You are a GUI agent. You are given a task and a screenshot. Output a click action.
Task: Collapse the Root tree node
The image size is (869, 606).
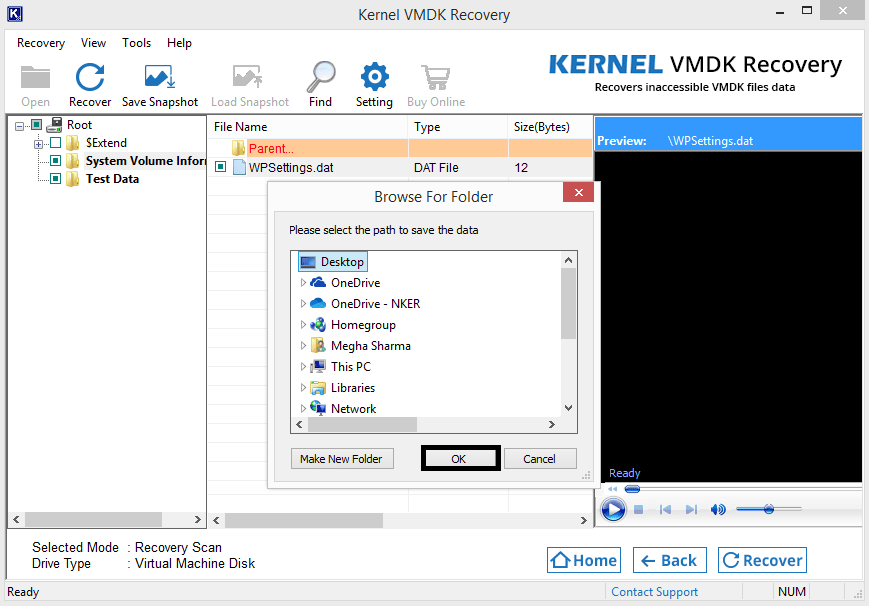pyautogui.click(x=19, y=126)
